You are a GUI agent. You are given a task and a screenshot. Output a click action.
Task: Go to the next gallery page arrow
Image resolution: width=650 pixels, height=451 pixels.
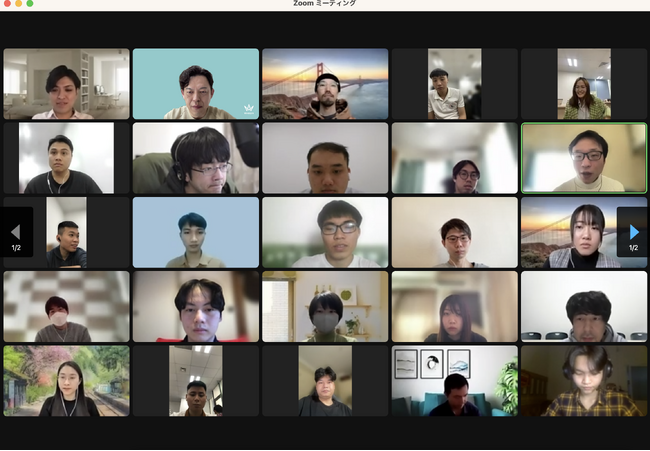coord(633,232)
